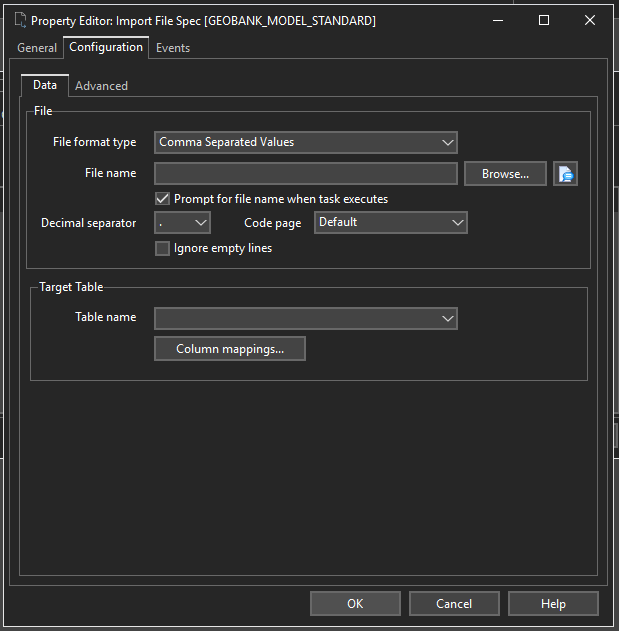Select the Advanced sub-tab
619x631 pixels.
pyautogui.click(x=101, y=86)
